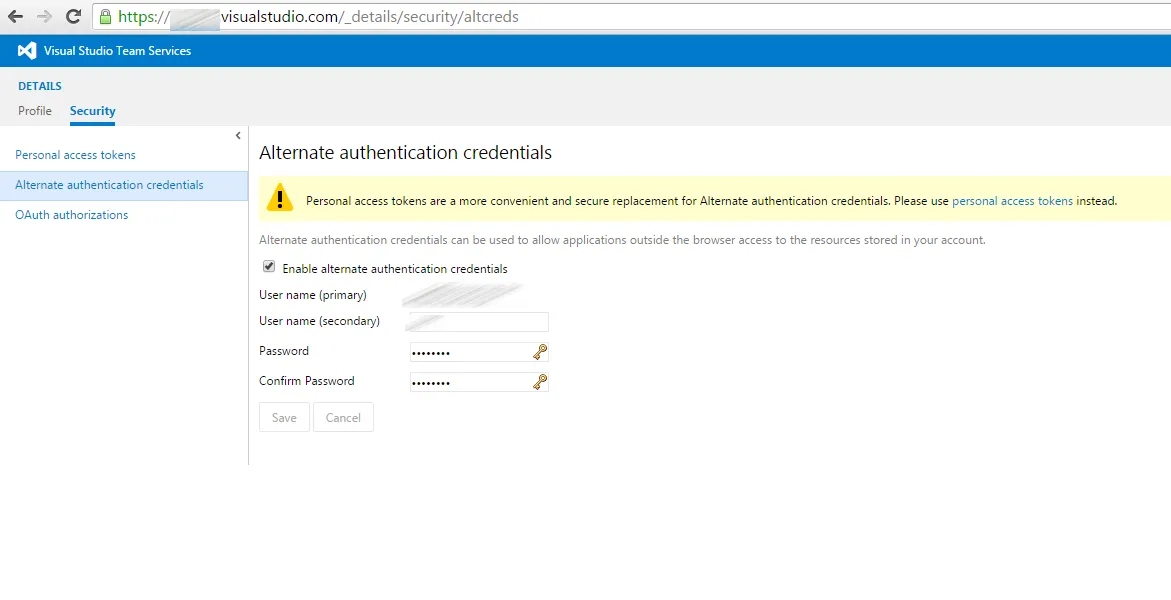Reload the page with the refresh icon
The width and height of the screenshot is (1171, 600).
73,16
